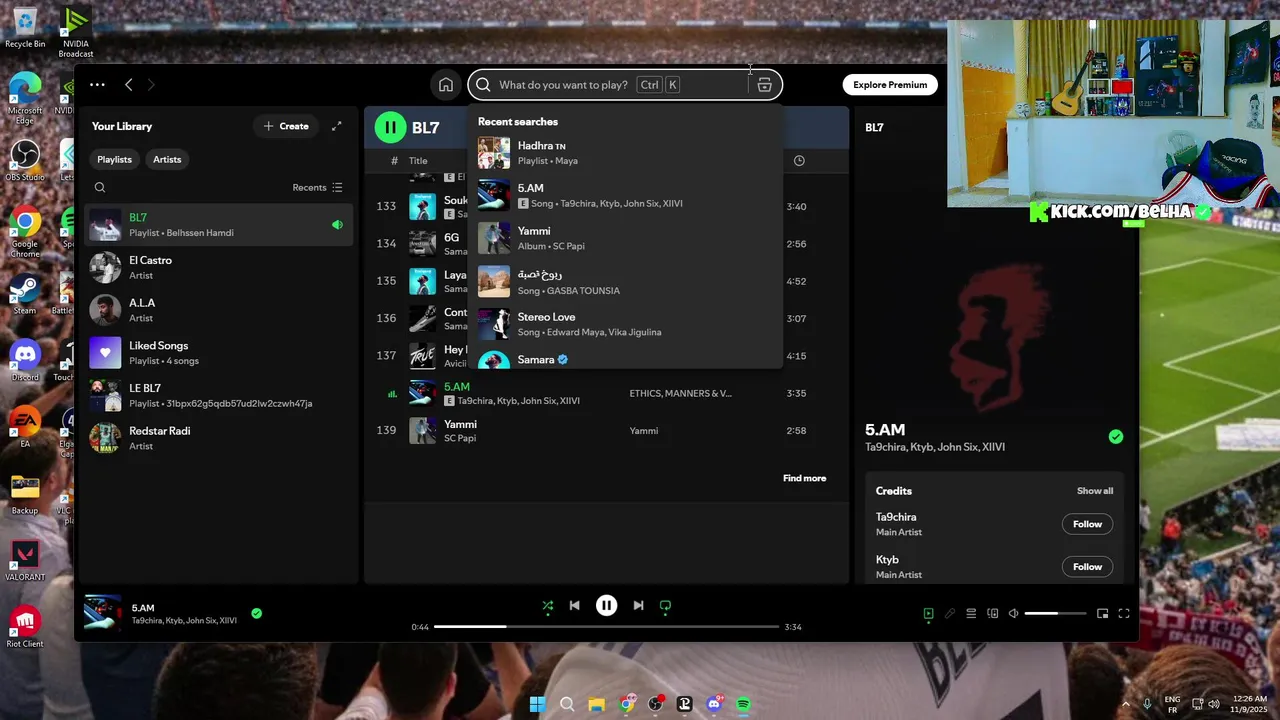Toggle repeat in the player bar
The height and width of the screenshot is (720, 1280).
tap(665, 605)
